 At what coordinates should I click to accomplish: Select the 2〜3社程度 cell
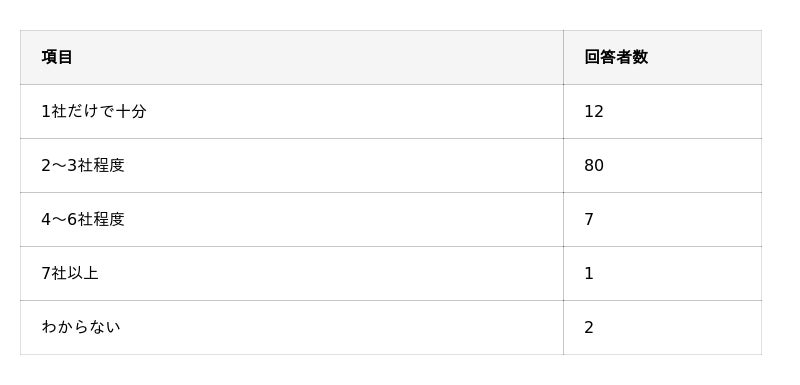pyautogui.click(x=292, y=165)
